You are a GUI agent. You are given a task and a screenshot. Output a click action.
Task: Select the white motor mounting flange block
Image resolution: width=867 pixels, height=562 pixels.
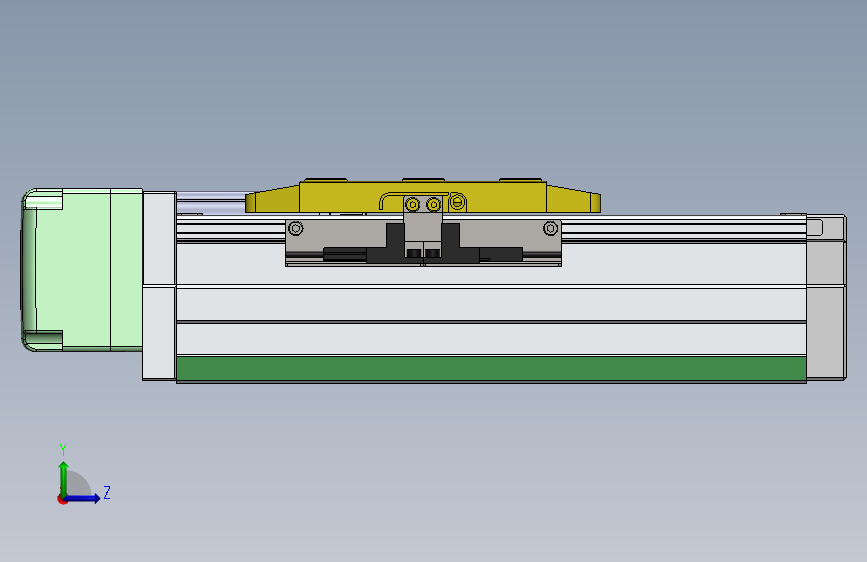tap(159, 286)
